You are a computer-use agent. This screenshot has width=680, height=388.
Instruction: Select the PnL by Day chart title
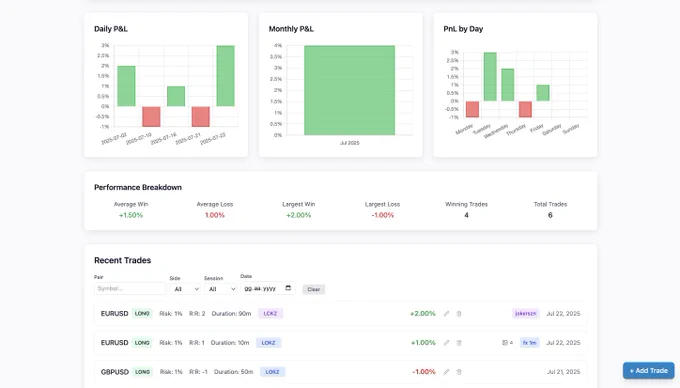pos(463,29)
